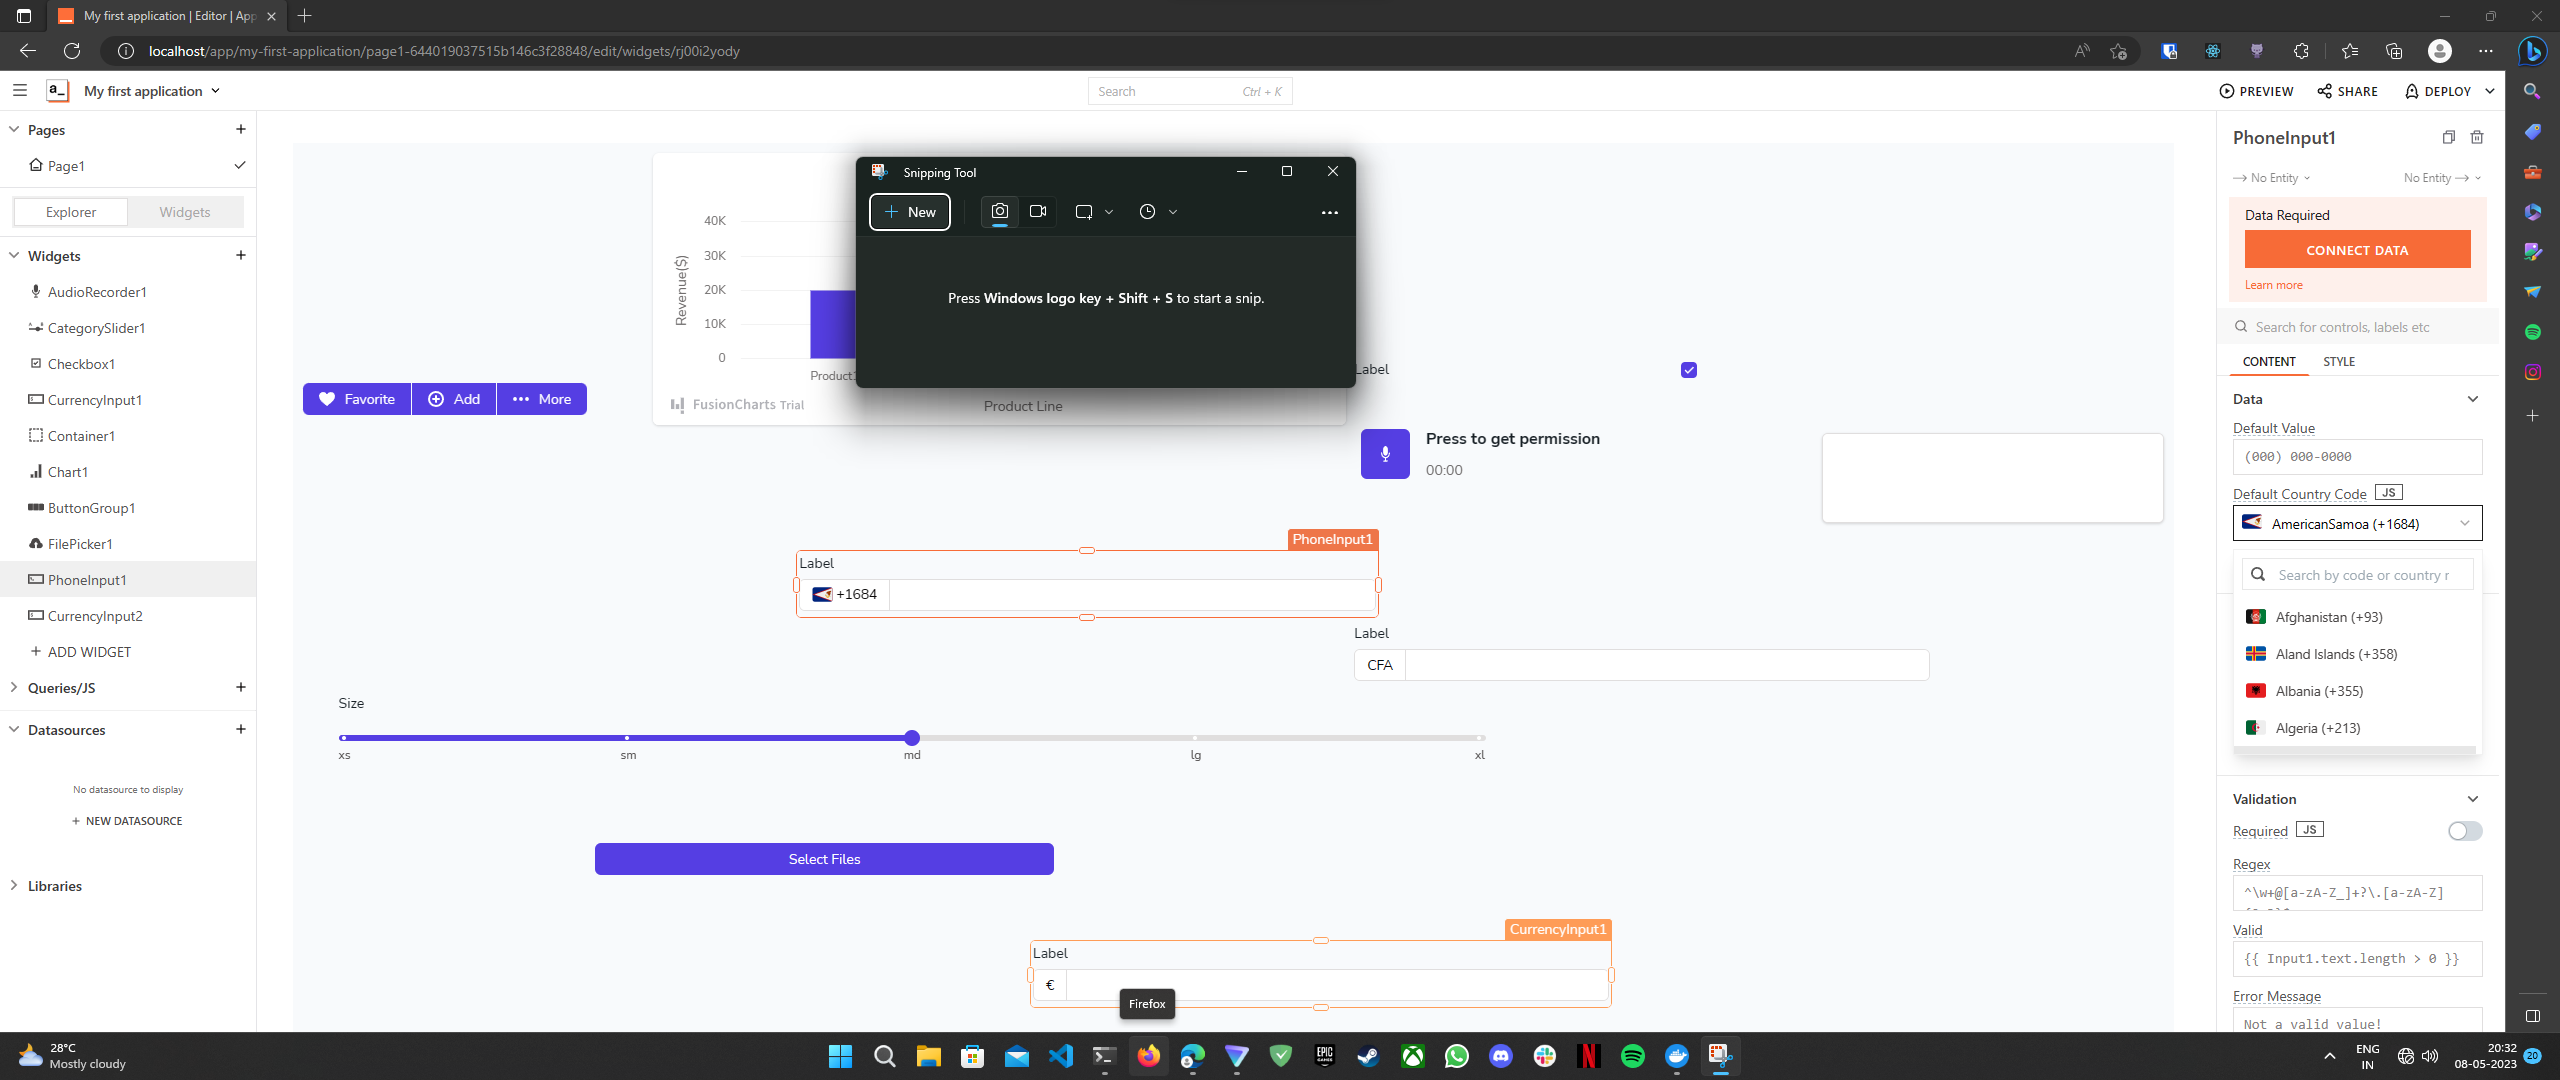Viewport: 2560px width, 1080px height.
Task: Delete PhoneInput1 widget with trash icon
Action: (x=2477, y=137)
